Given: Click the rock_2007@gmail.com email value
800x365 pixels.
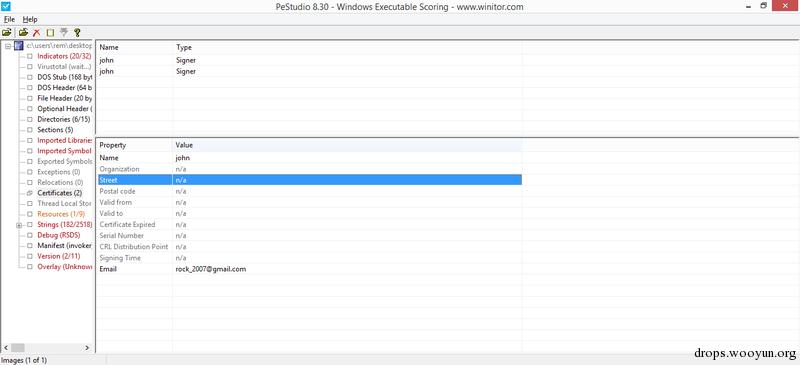Looking at the screenshot, I should [x=211, y=269].
